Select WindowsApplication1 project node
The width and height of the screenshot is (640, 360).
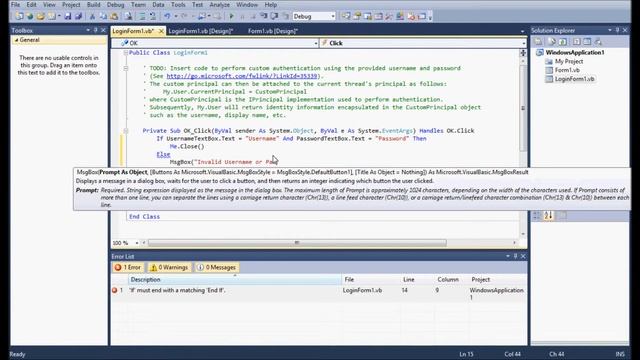[x=575, y=53]
